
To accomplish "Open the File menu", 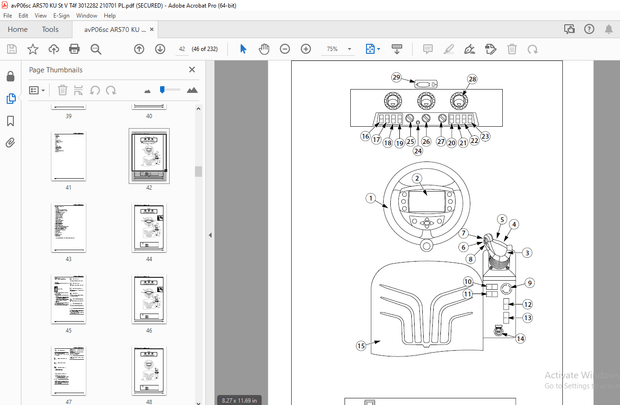I will [8, 15].
